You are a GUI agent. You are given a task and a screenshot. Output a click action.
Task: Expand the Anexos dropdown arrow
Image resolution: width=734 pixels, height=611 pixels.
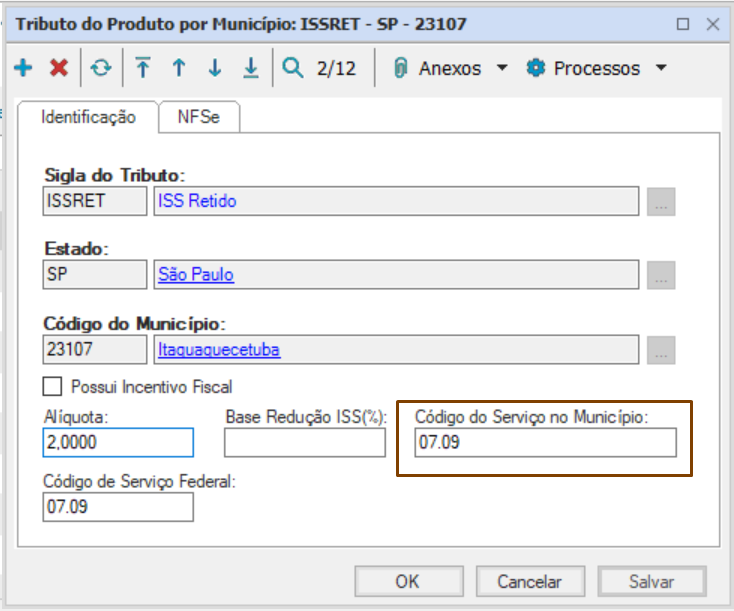point(502,69)
